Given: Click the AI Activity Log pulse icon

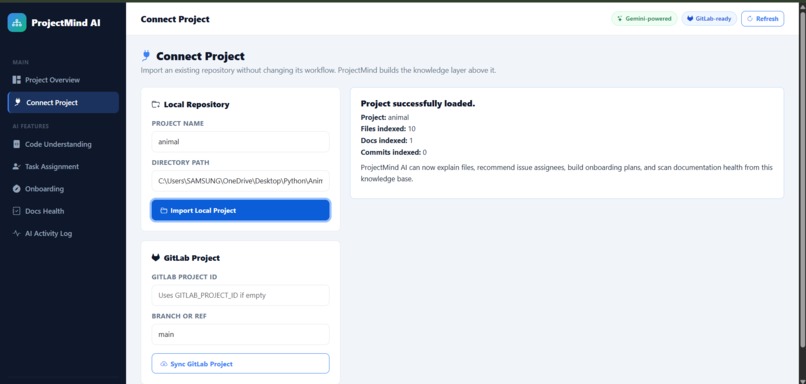Looking at the screenshot, I should click(16, 233).
